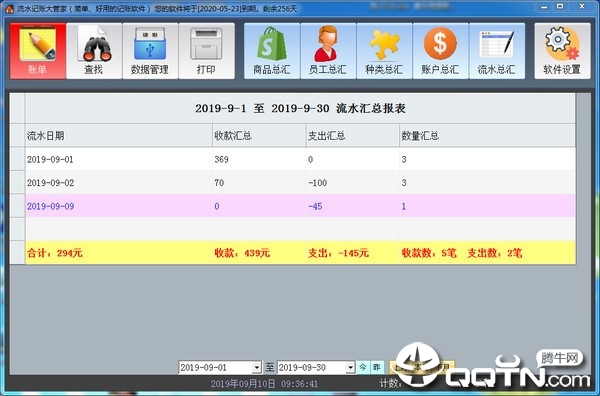Open 软件设置 software settings

tap(562, 51)
